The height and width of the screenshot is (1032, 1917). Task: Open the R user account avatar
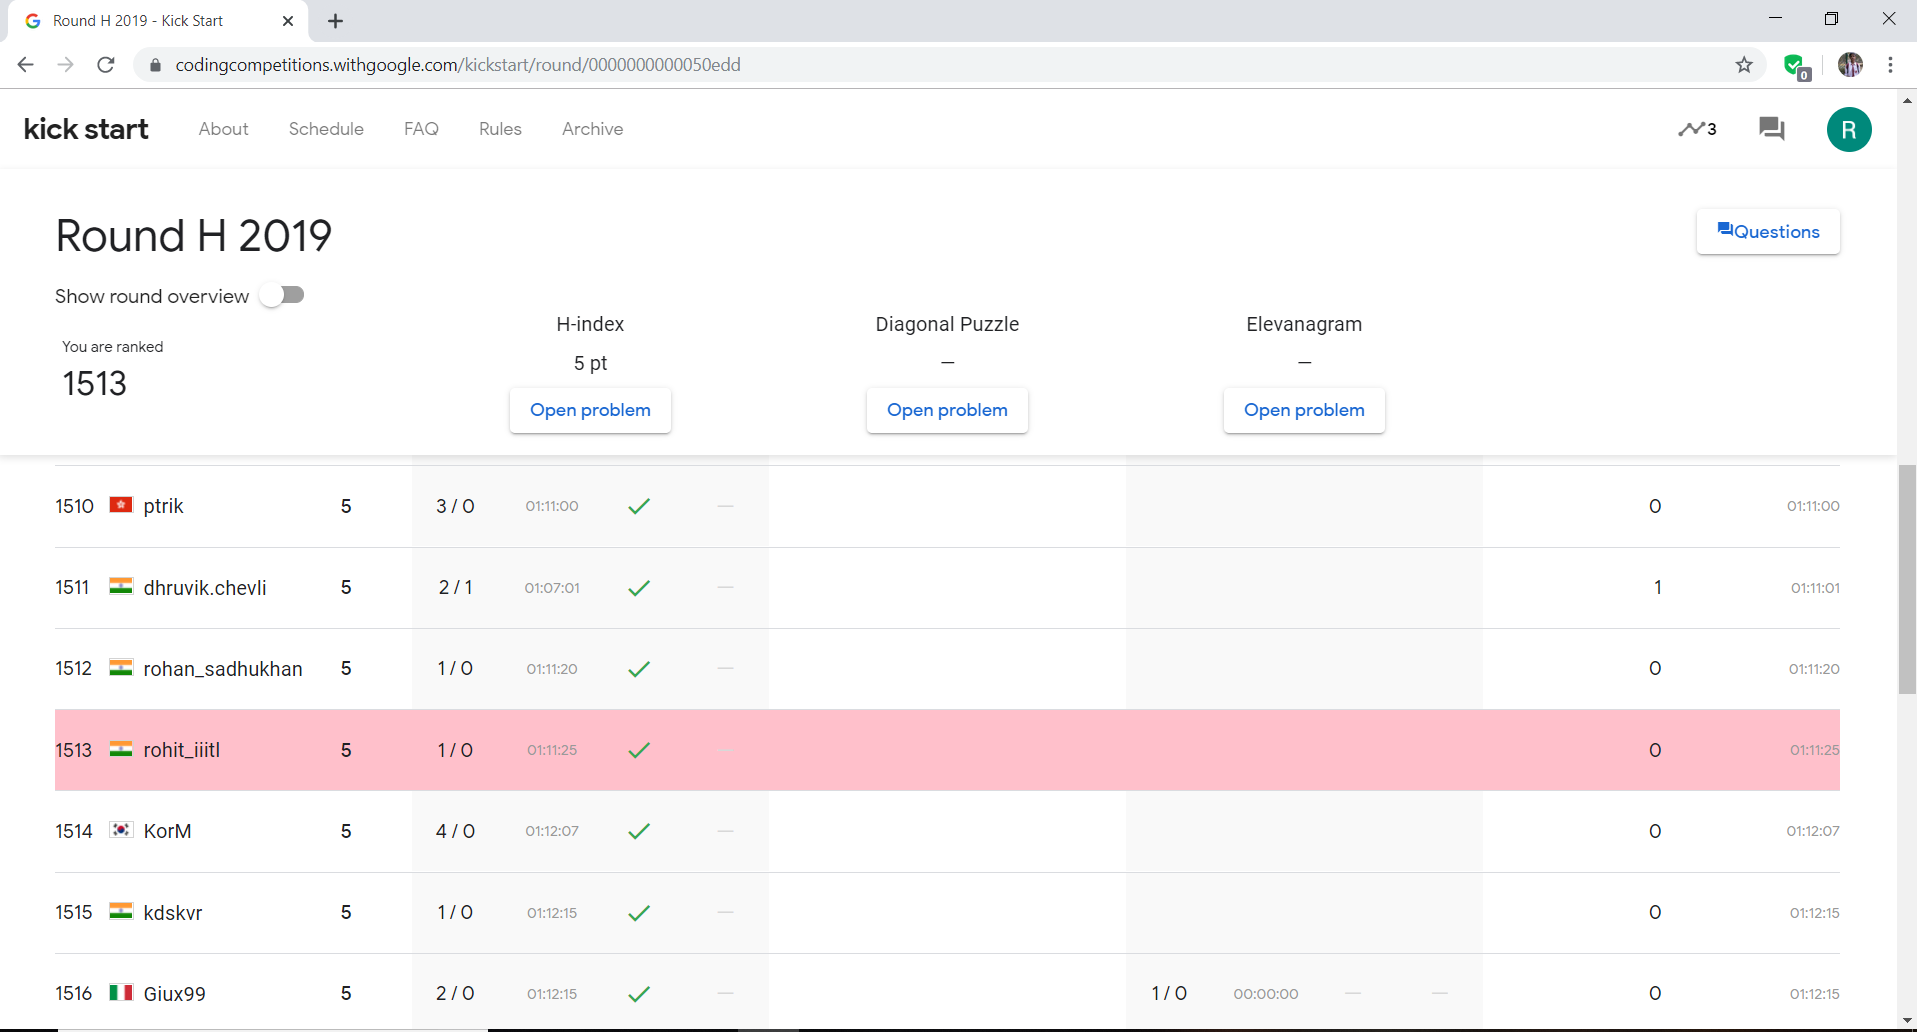point(1849,130)
